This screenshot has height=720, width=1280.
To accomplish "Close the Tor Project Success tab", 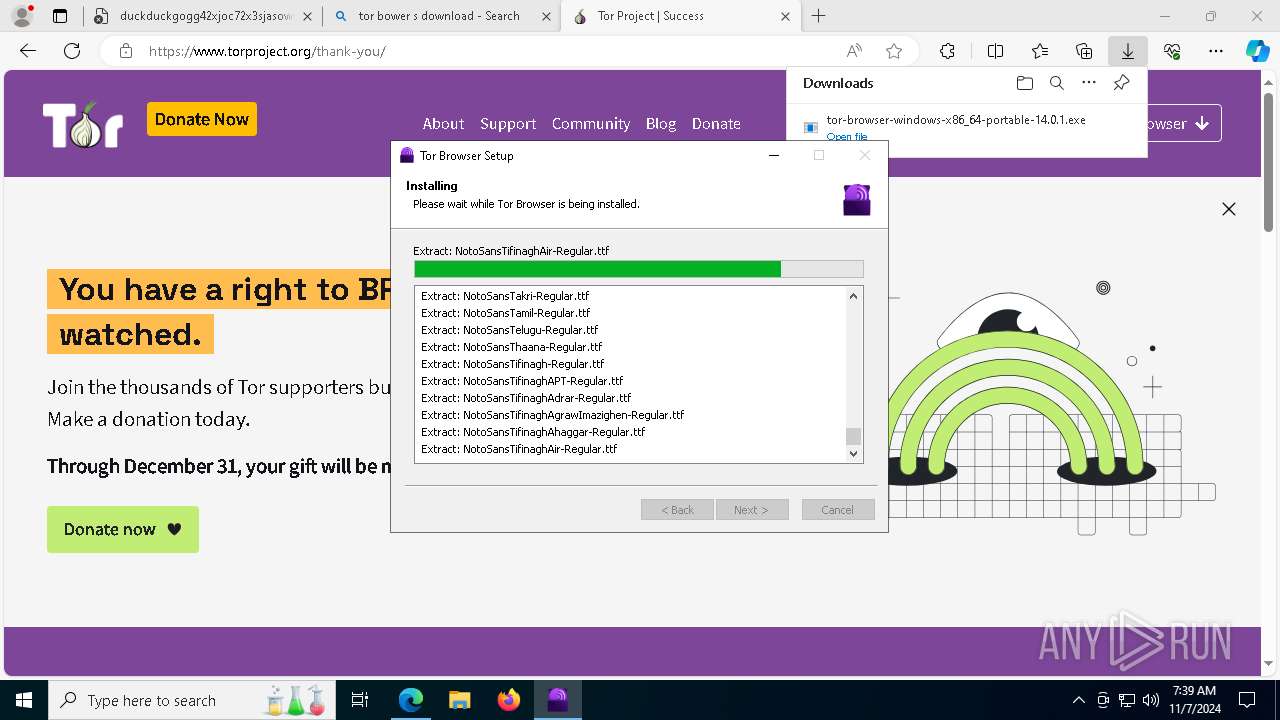I will tap(785, 16).
